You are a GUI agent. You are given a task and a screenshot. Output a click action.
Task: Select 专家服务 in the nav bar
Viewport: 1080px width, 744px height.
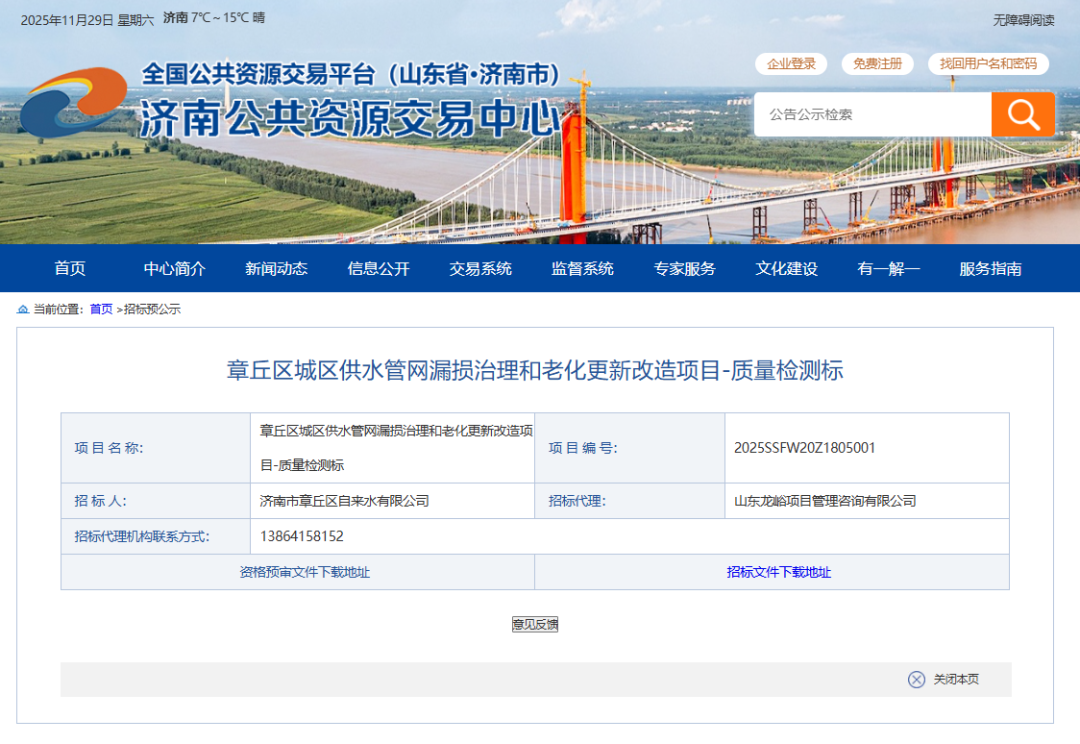tap(684, 268)
